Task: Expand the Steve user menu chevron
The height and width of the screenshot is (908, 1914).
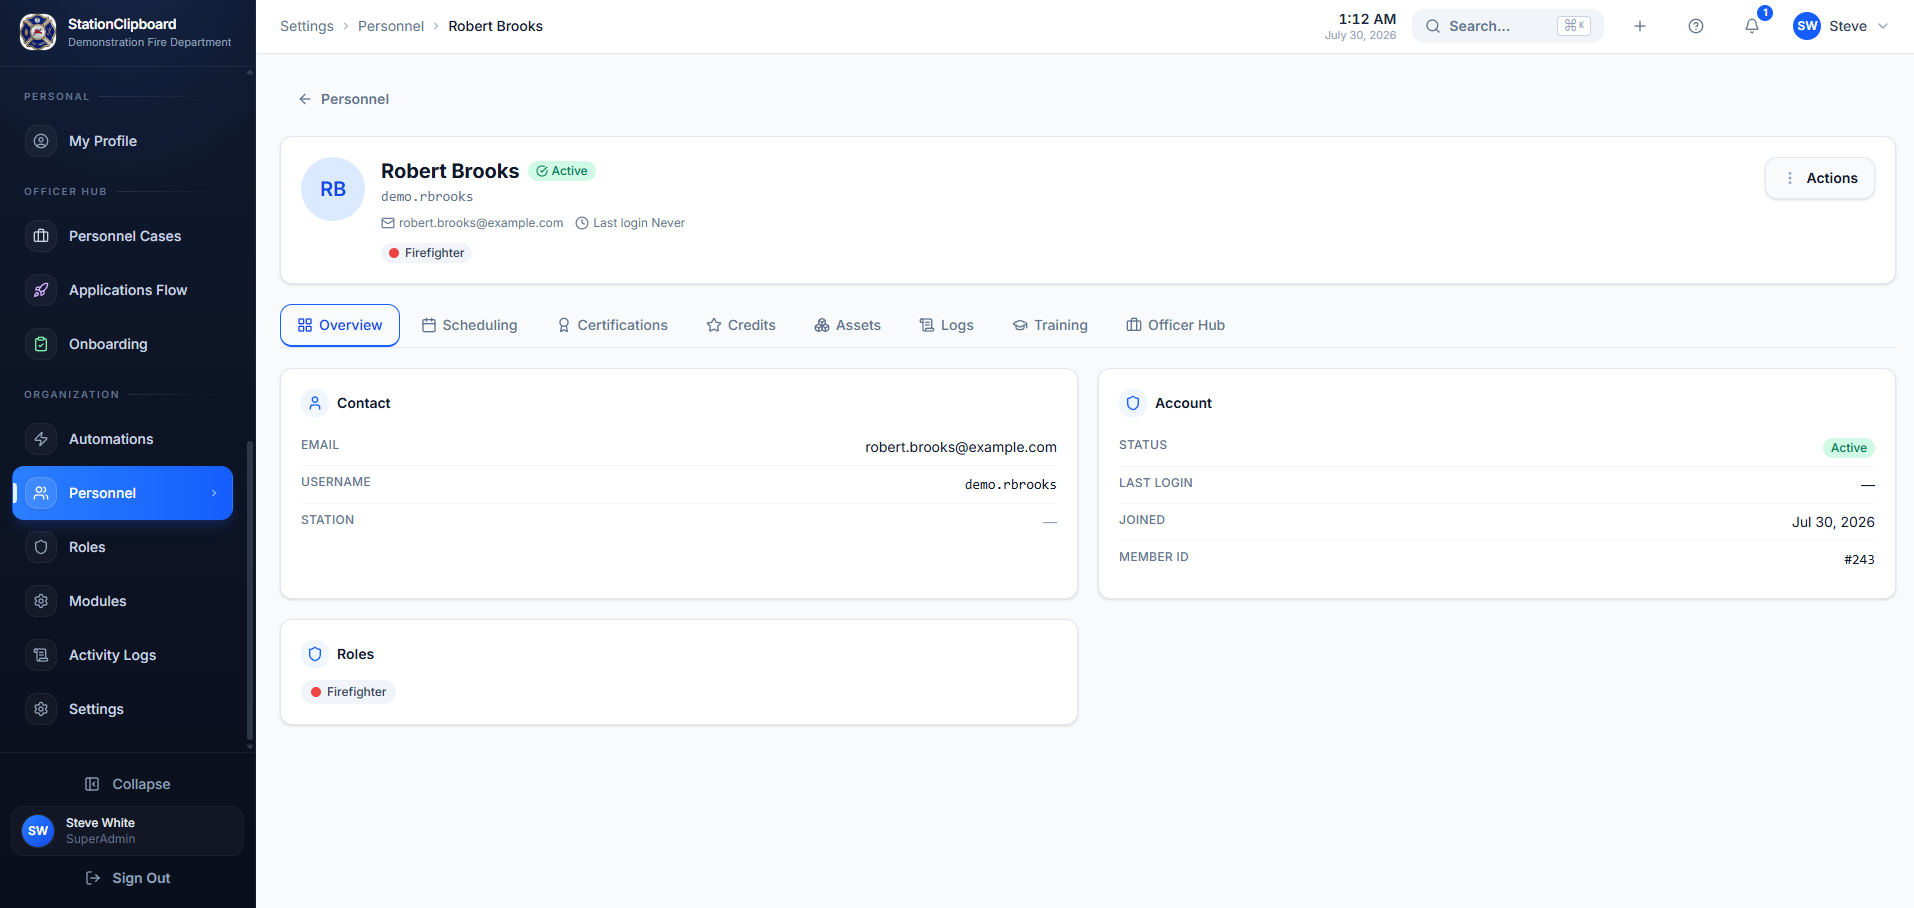Action: (x=1883, y=26)
